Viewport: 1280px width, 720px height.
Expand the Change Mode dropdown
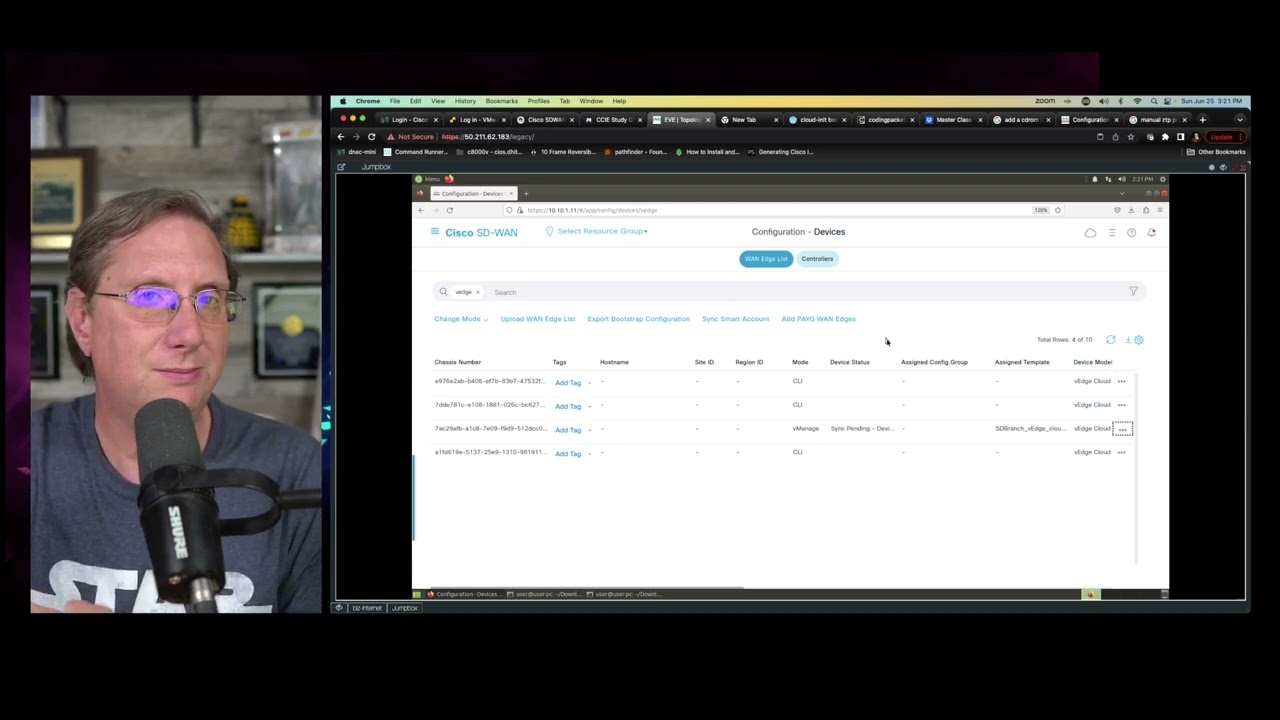(x=461, y=319)
